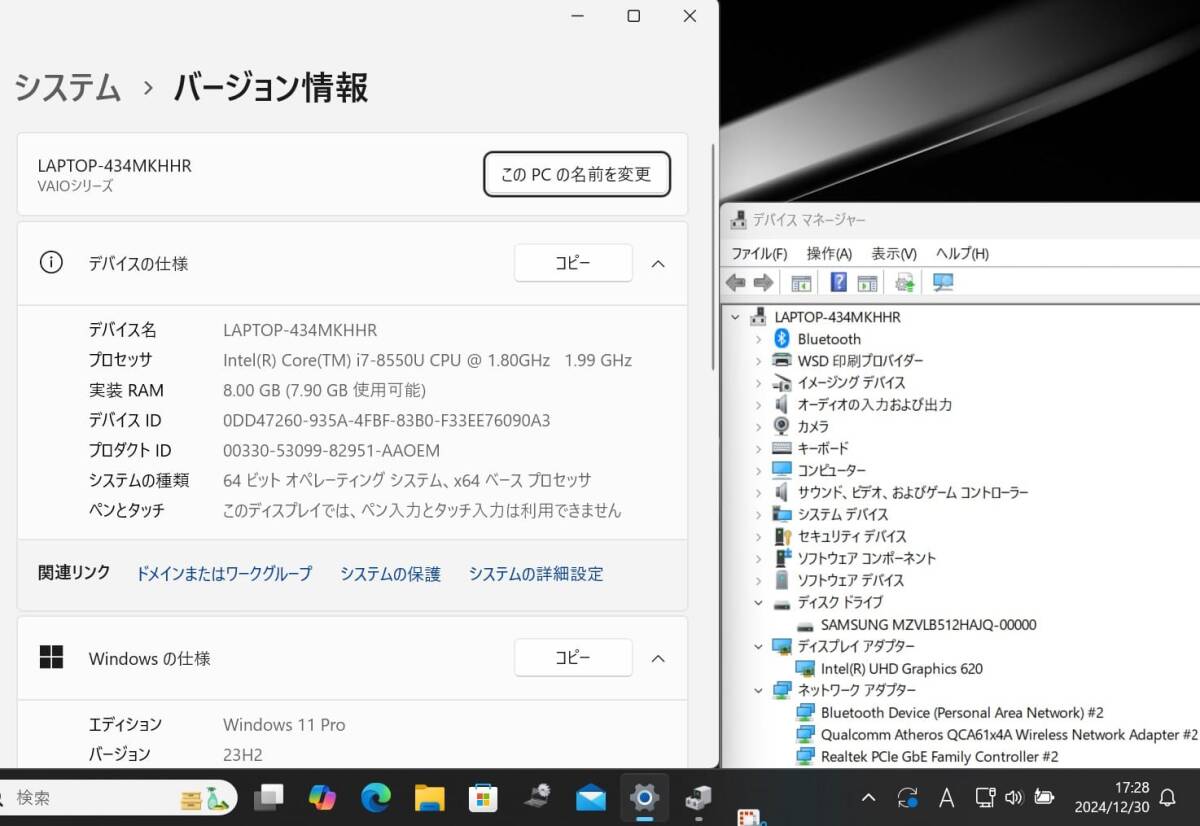The width and height of the screenshot is (1200, 826).
Task: Open Help from the blue question mark icon
Action: (x=838, y=283)
